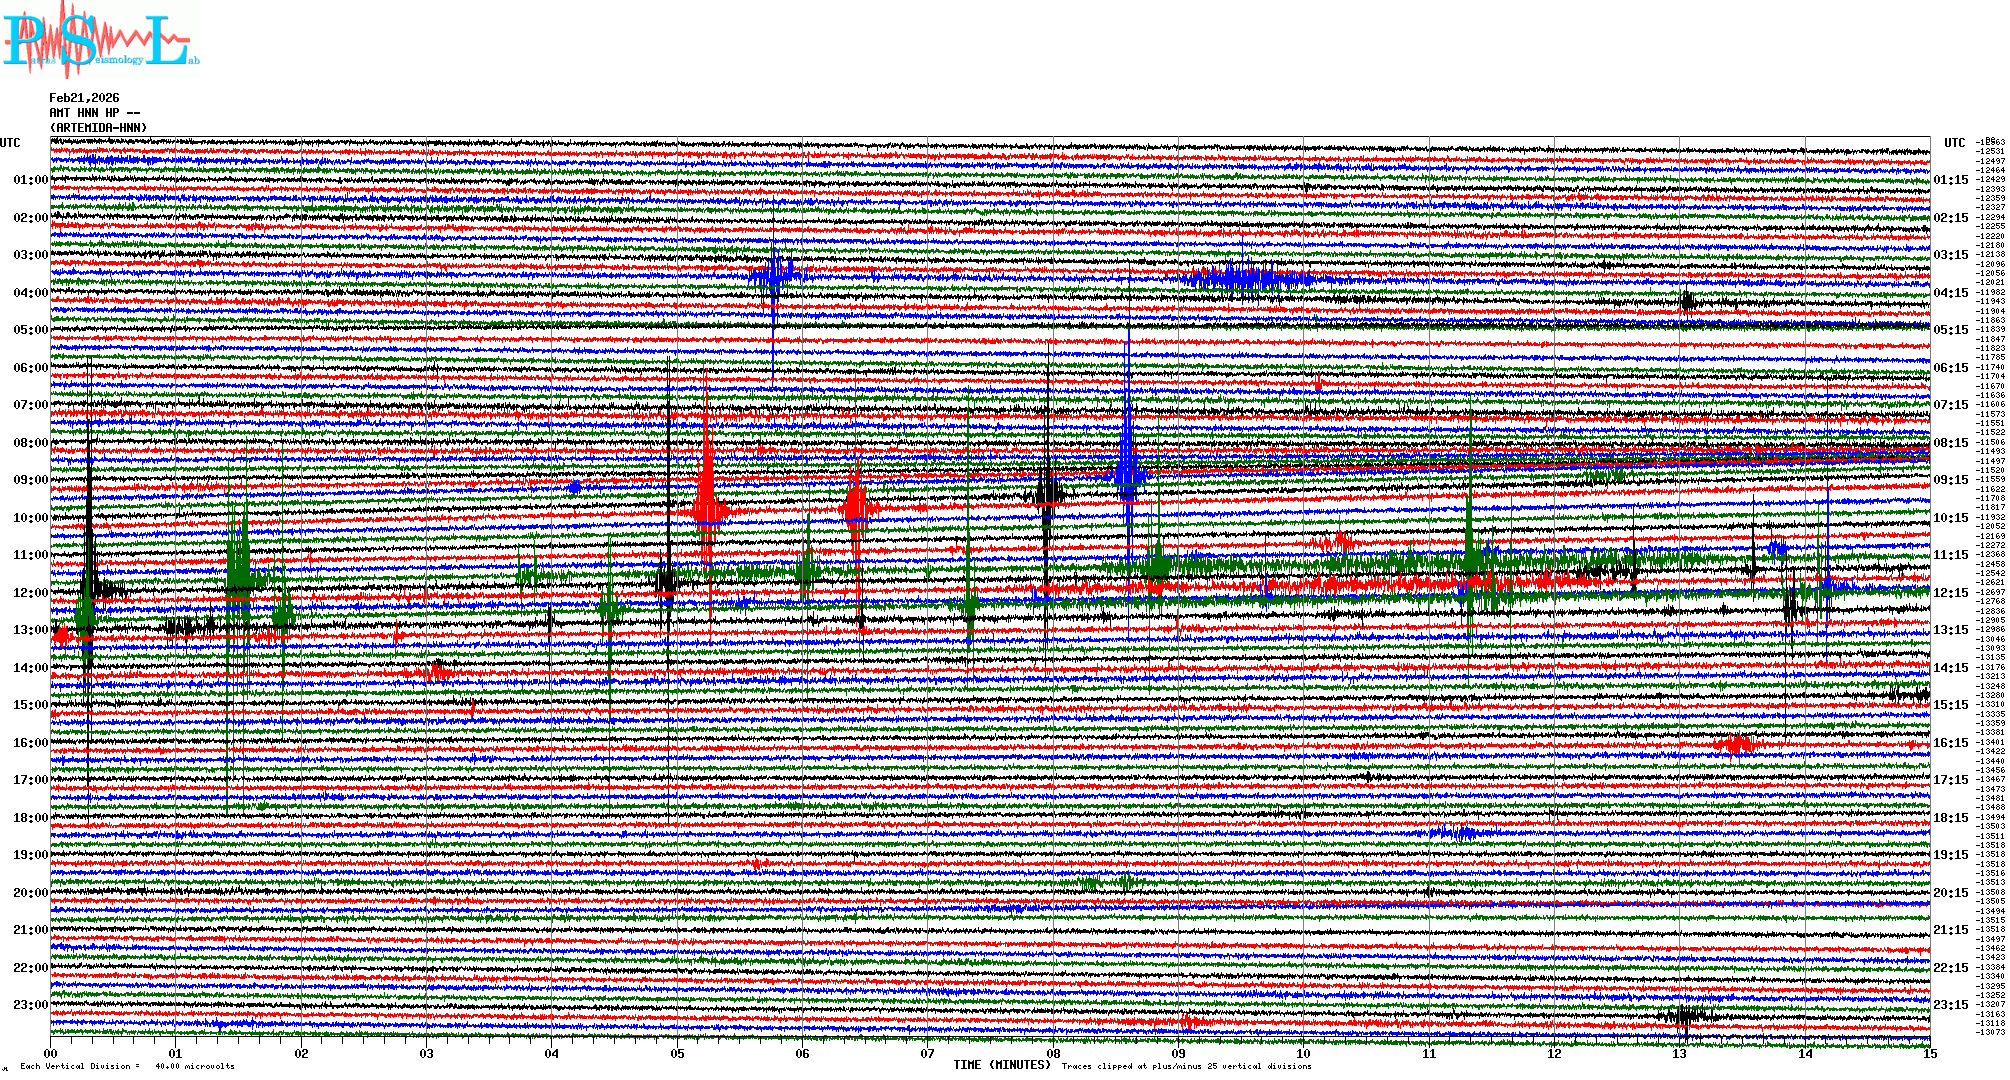The width and height of the screenshot is (2010, 1080).
Task: Select the 12:15 right time label
Action: click(x=1950, y=593)
